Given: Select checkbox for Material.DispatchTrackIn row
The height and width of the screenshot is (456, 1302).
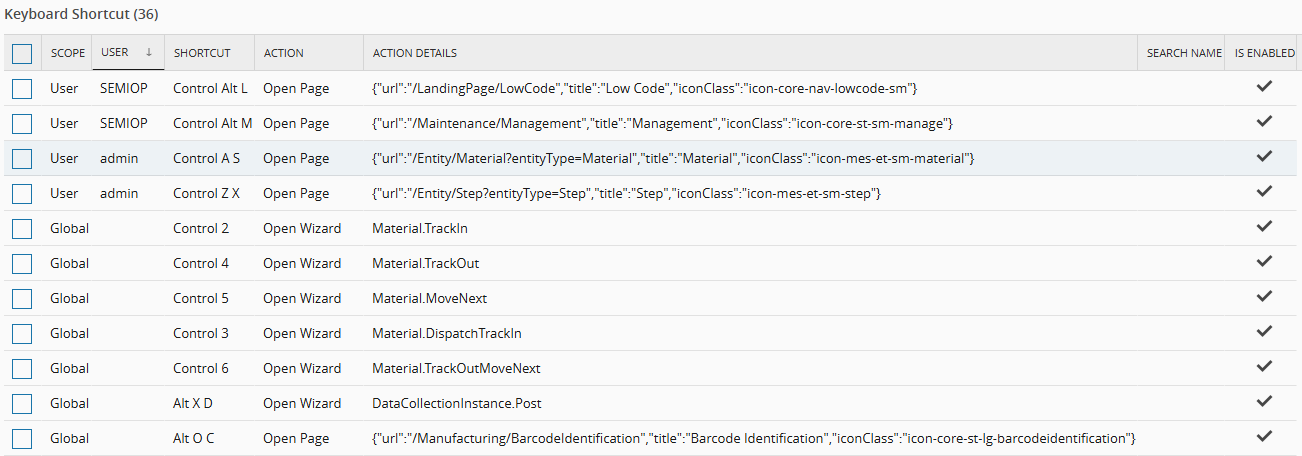Looking at the screenshot, I should 22,334.
